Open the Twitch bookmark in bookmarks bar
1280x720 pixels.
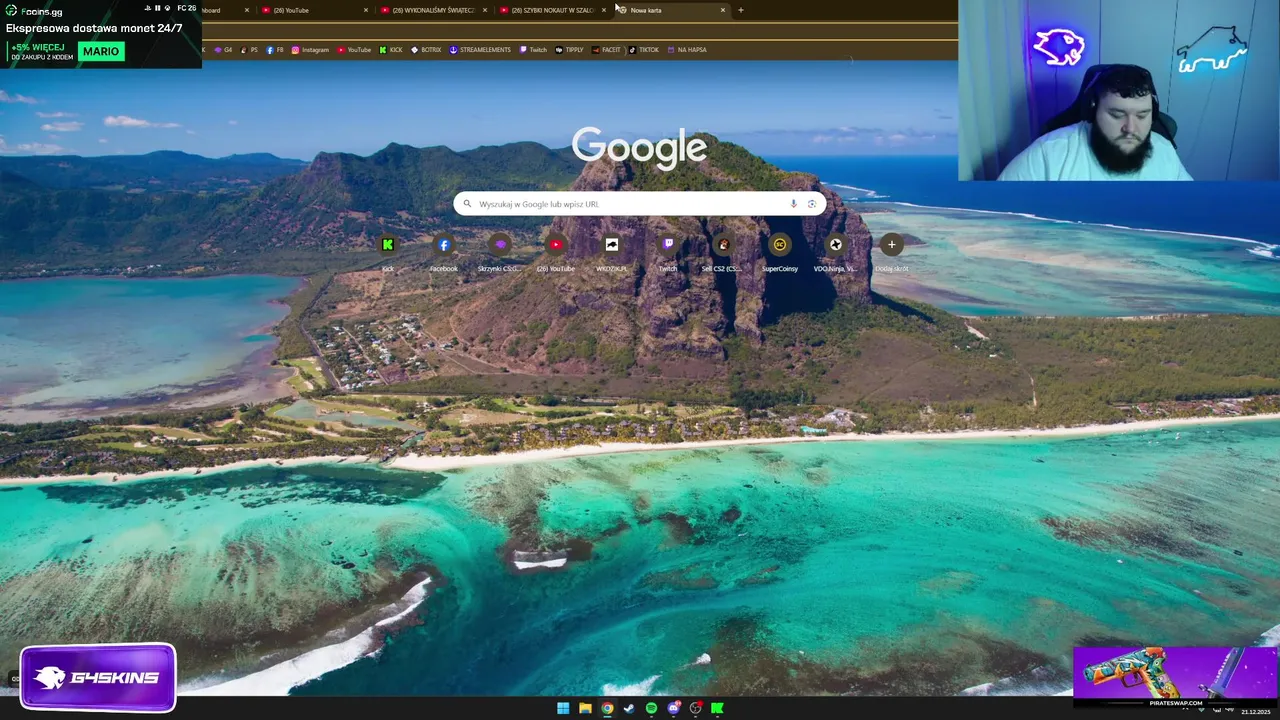point(533,50)
